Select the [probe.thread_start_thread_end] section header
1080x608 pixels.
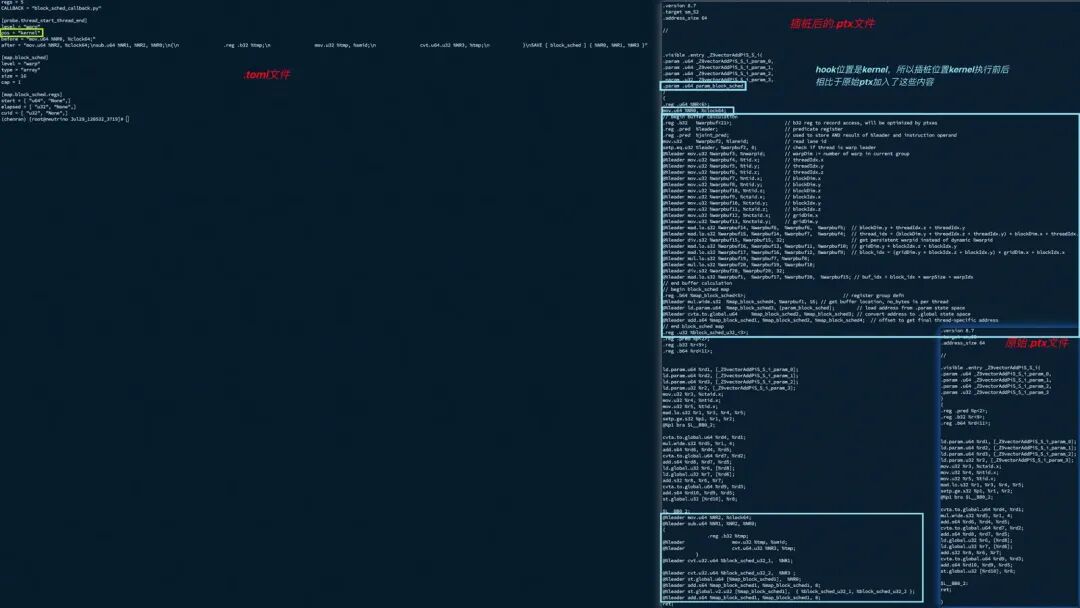(44, 21)
